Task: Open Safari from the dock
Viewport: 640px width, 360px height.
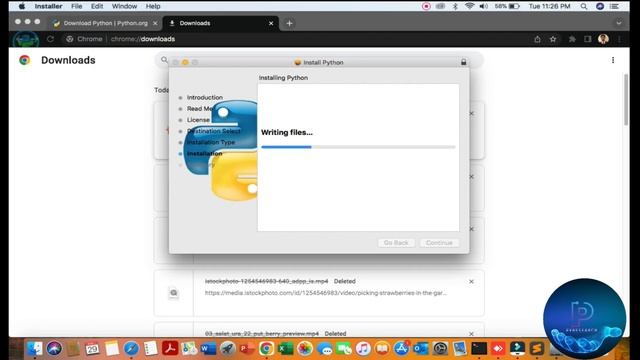Action: 131,349
